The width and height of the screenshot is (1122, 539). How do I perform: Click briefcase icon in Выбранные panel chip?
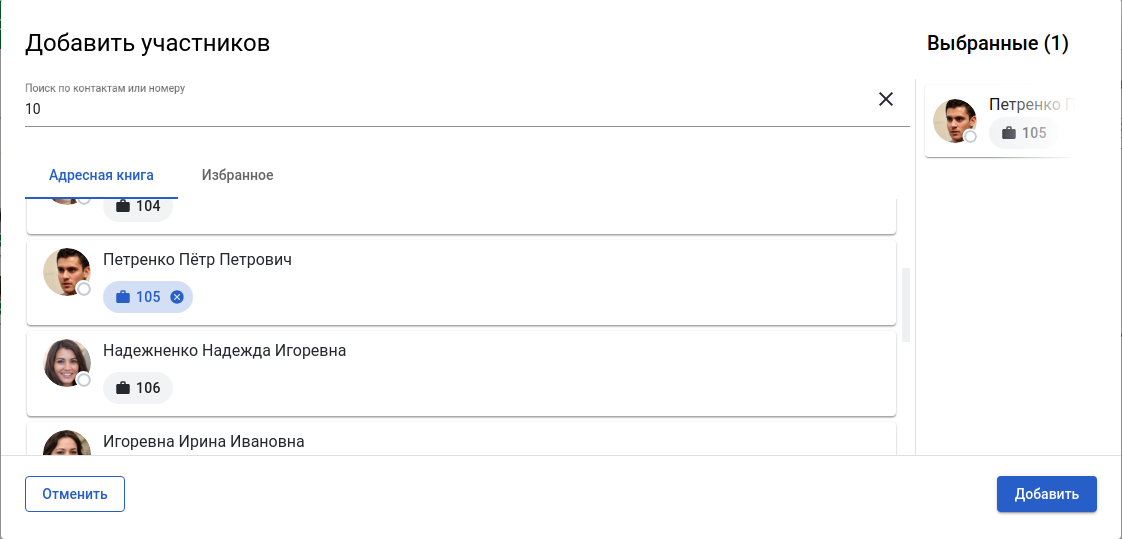1008,133
